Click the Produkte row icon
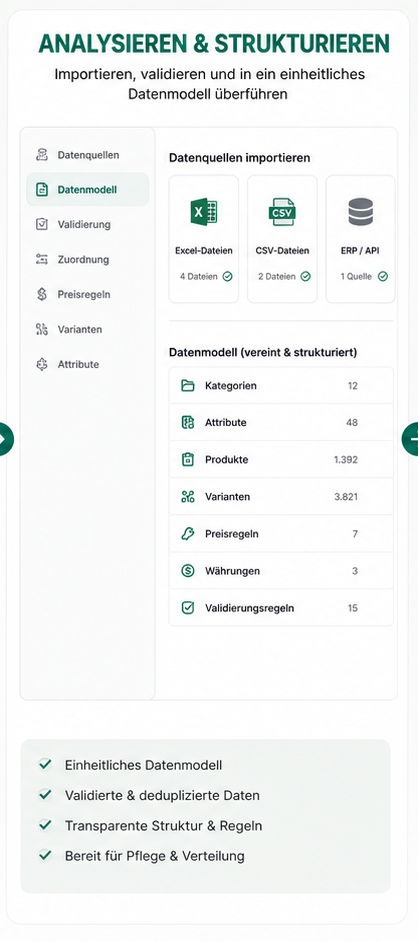This screenshot has width=418, height=941. [x=188, y=460]
